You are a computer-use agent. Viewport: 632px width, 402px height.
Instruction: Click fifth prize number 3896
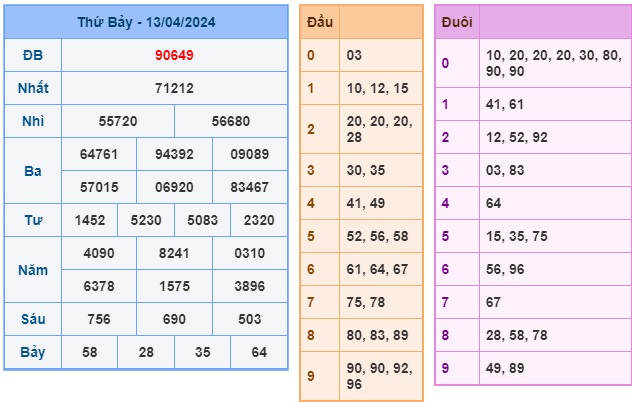[x=249, y=286]
